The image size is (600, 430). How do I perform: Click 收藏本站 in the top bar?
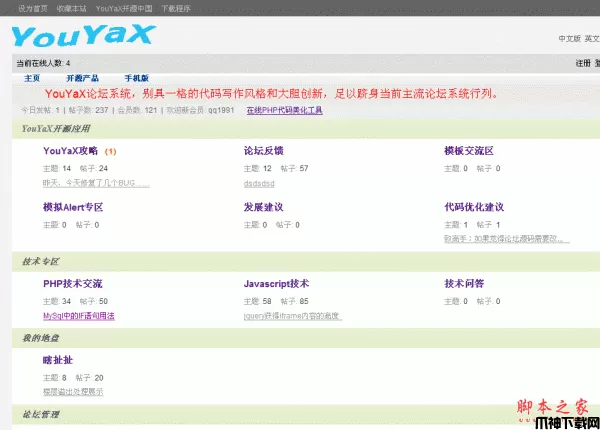click(x=72, y=8)
